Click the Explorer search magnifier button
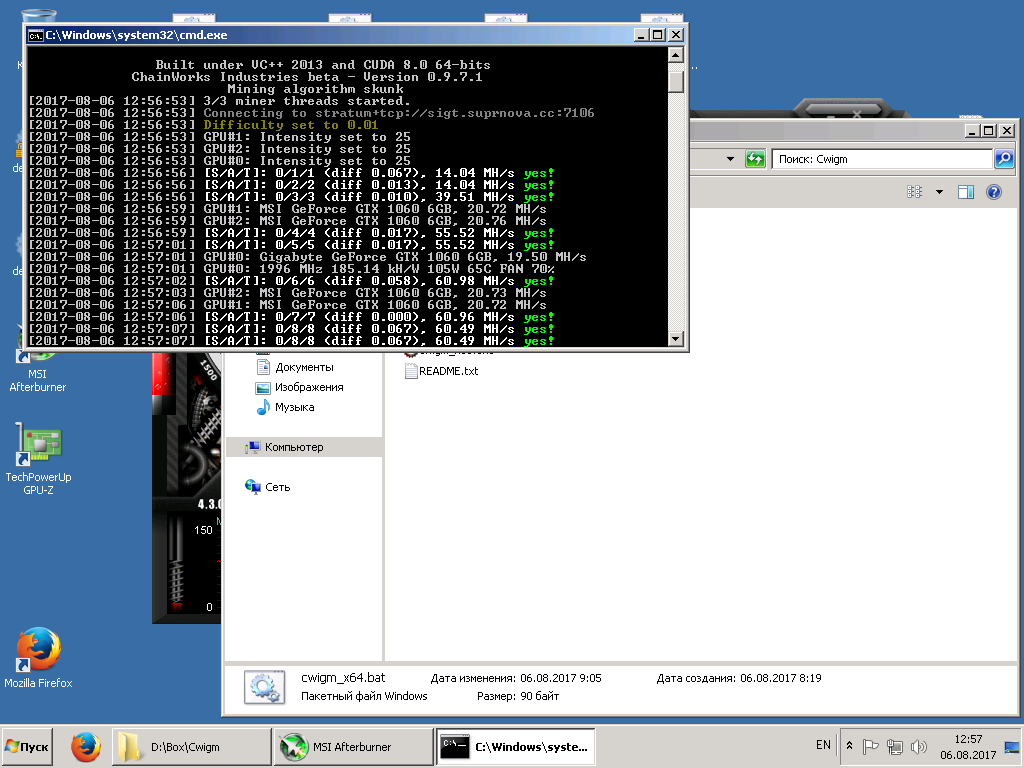 click(x=1004, y=159)
